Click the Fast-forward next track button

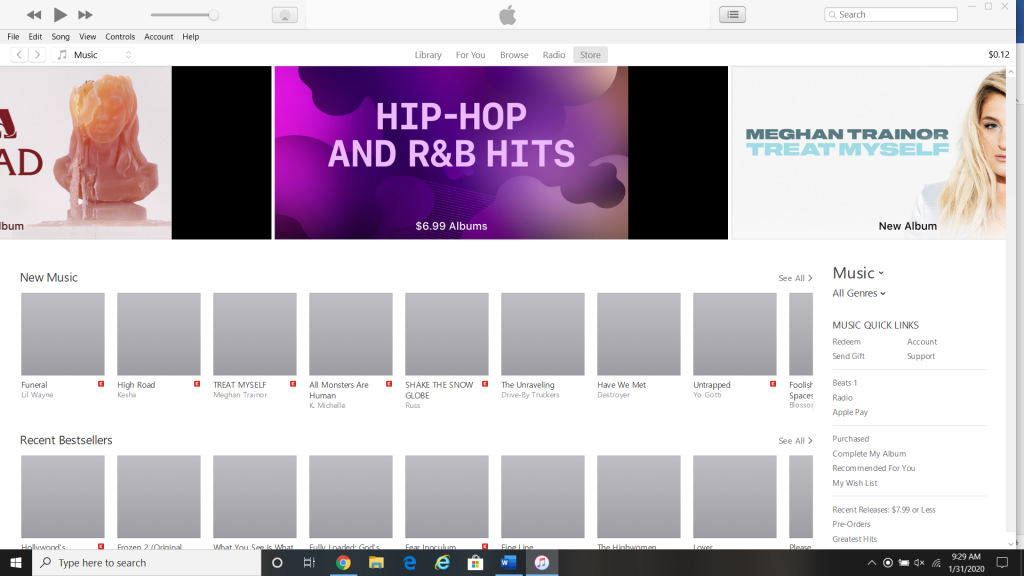click(x=85, y=15)
